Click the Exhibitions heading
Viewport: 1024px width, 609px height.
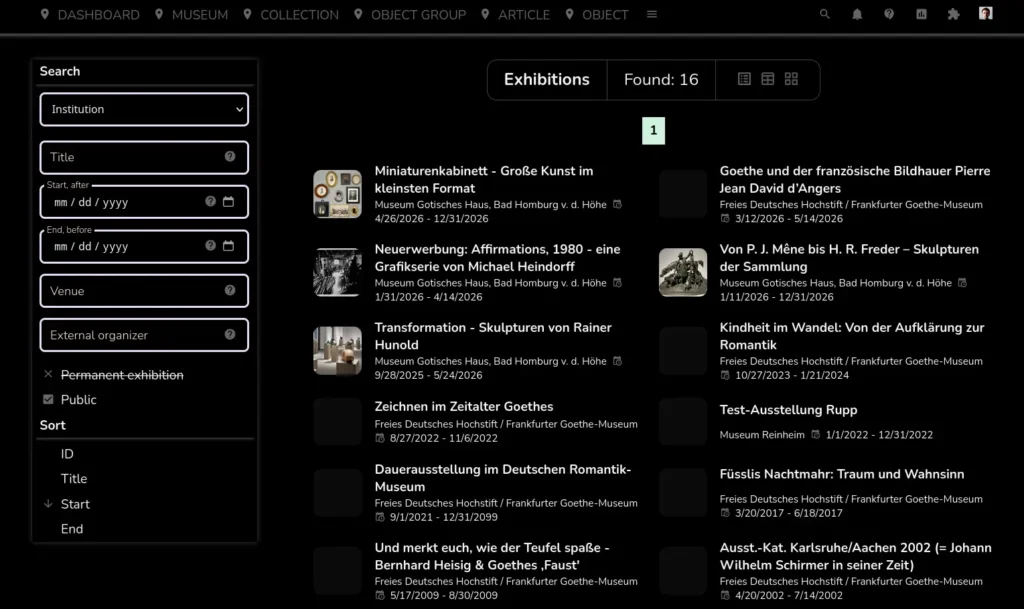coord(547,80)
